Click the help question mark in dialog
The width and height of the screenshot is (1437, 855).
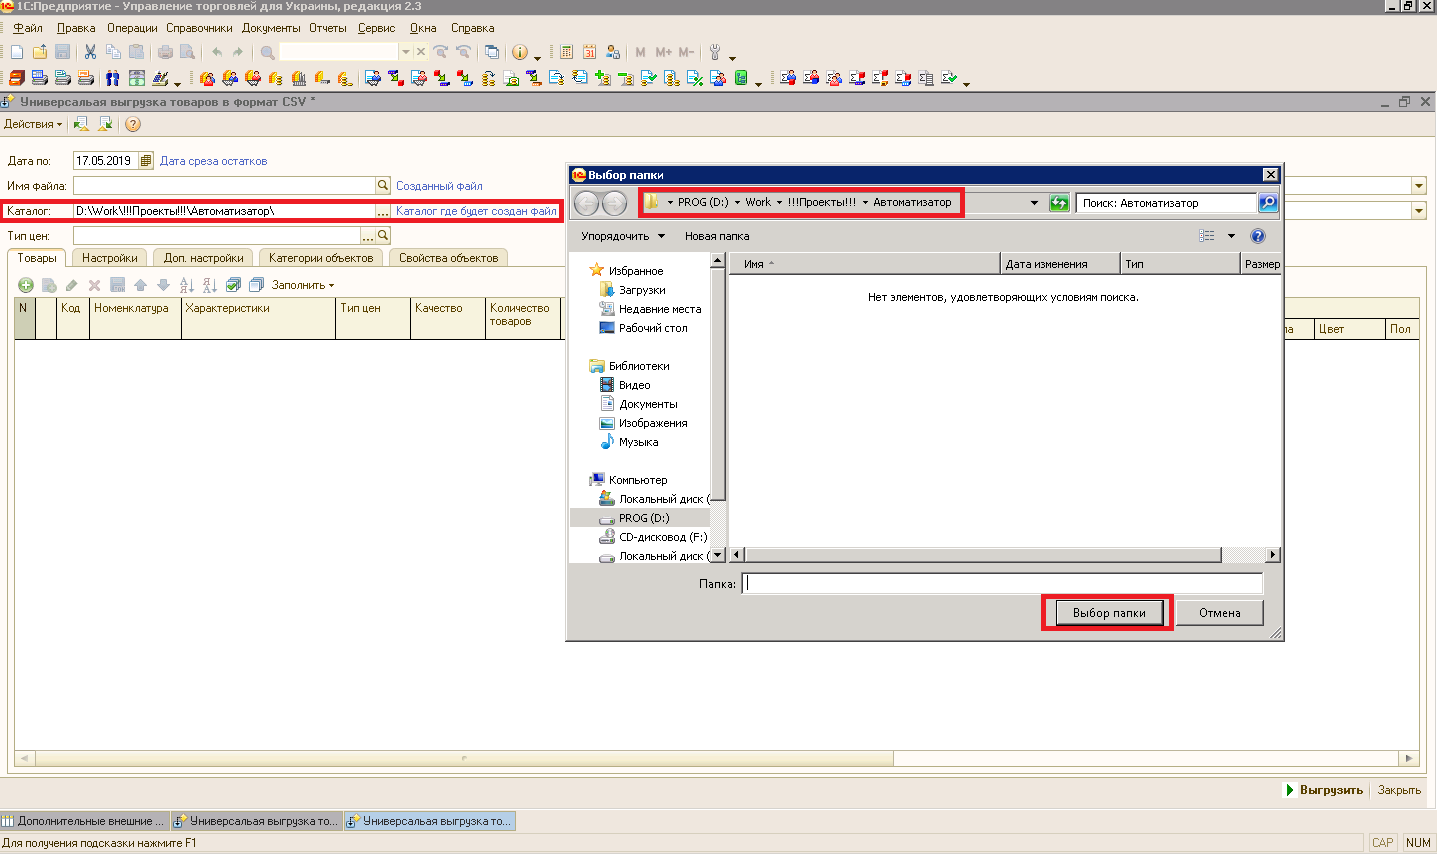coord(1258,236)
